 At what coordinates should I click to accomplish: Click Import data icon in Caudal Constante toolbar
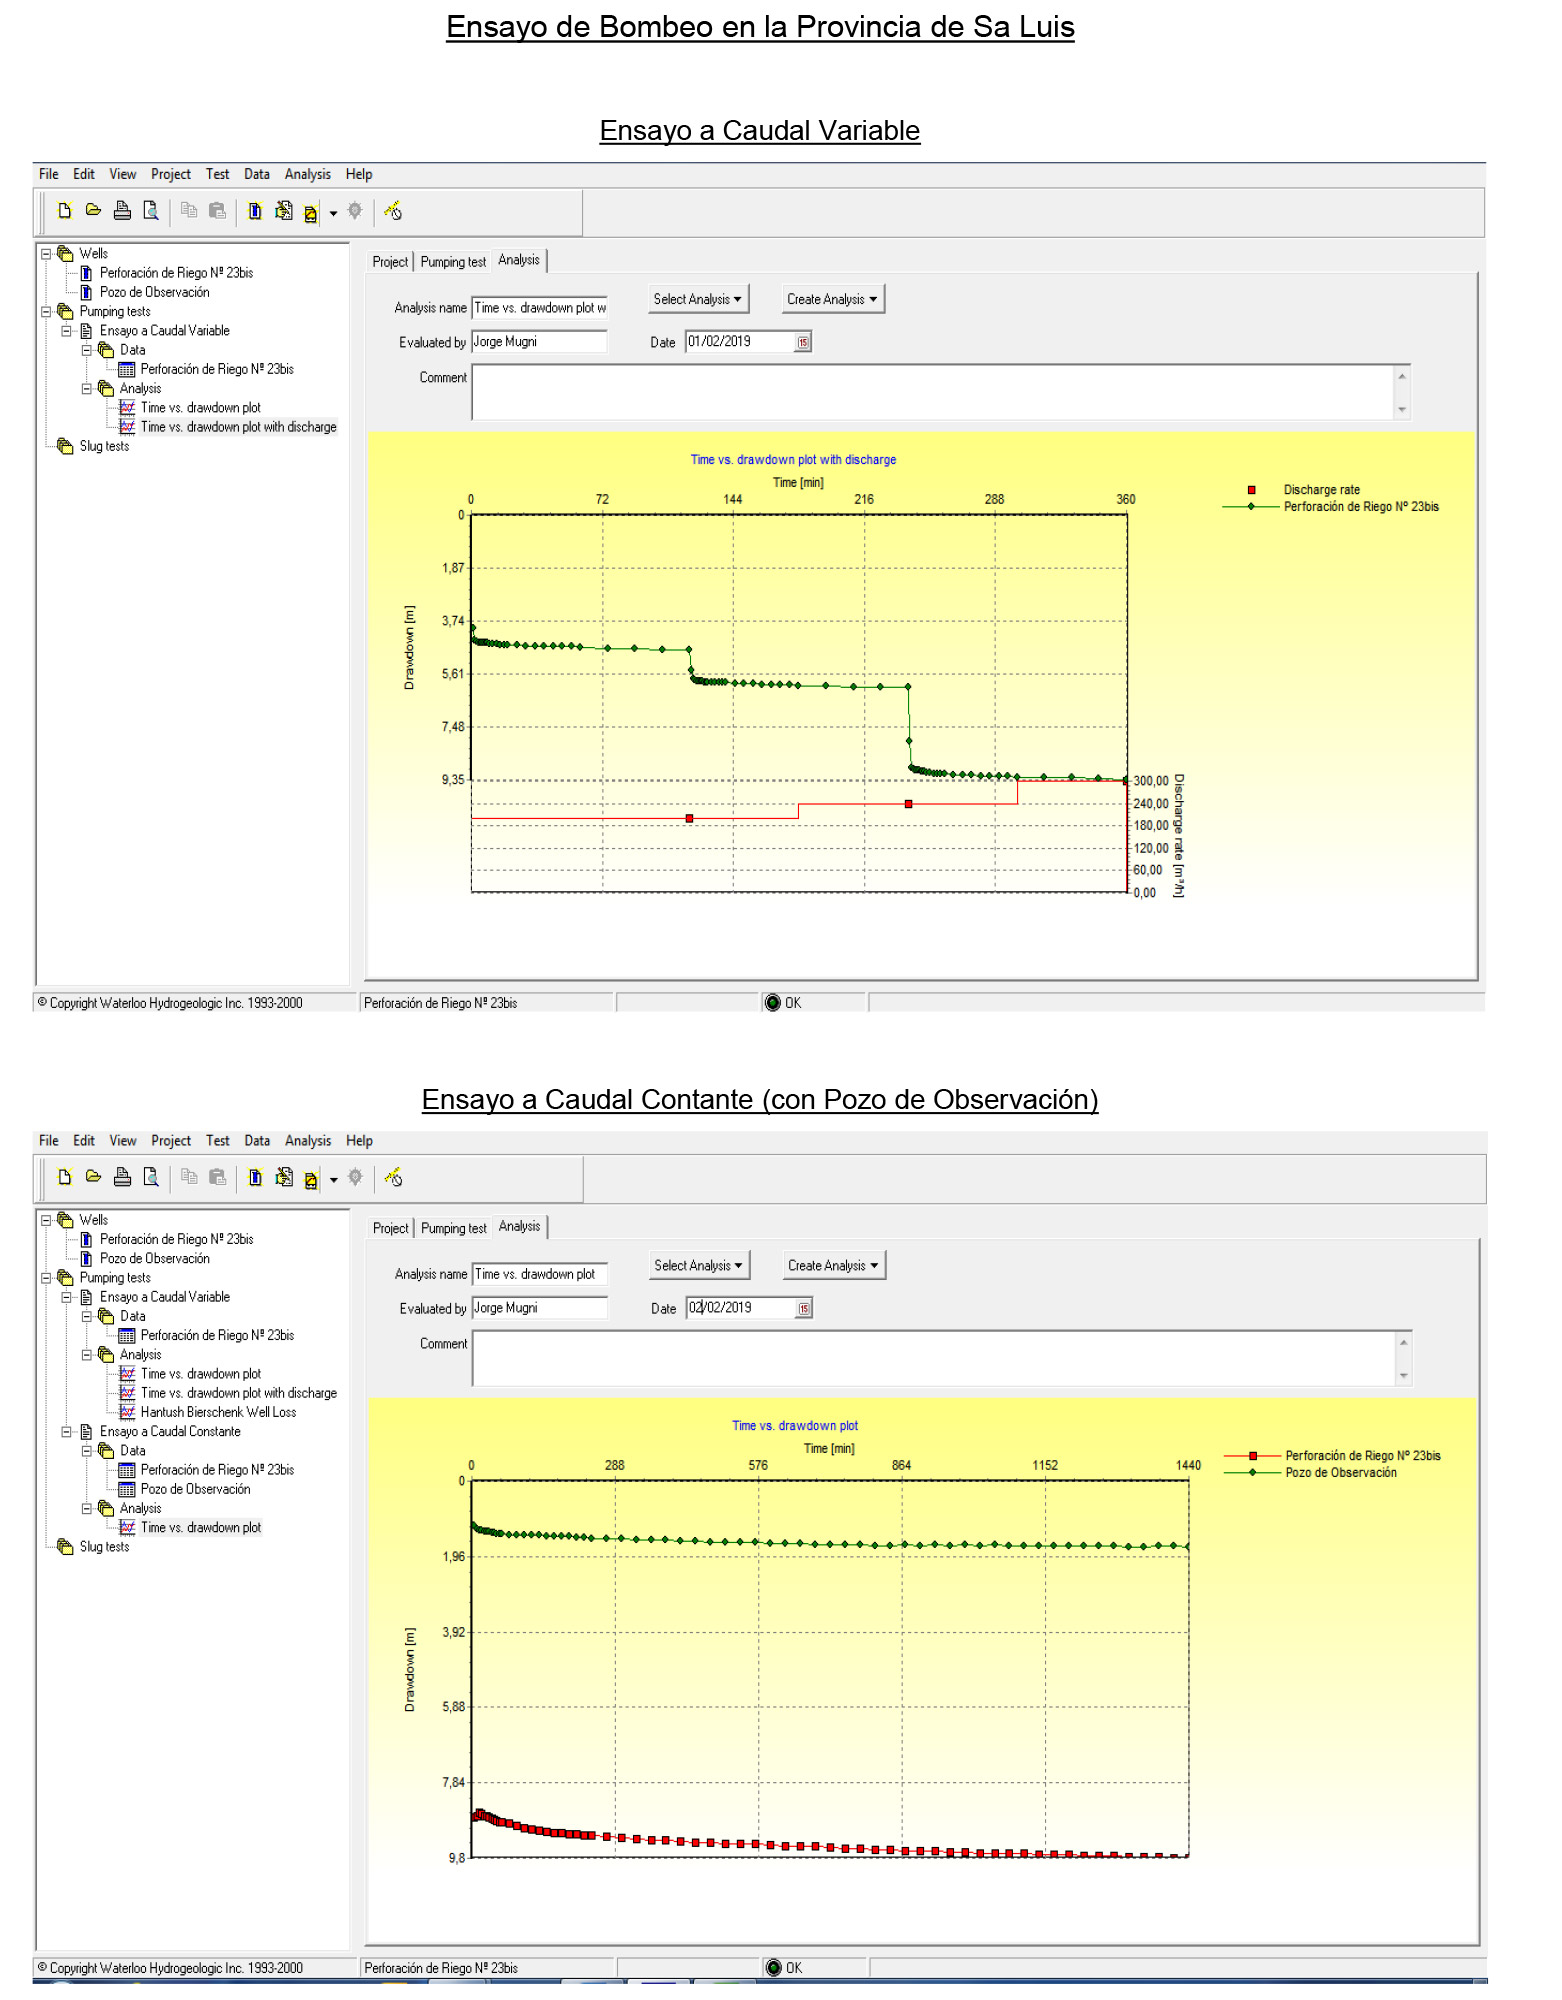(284, 1177)
